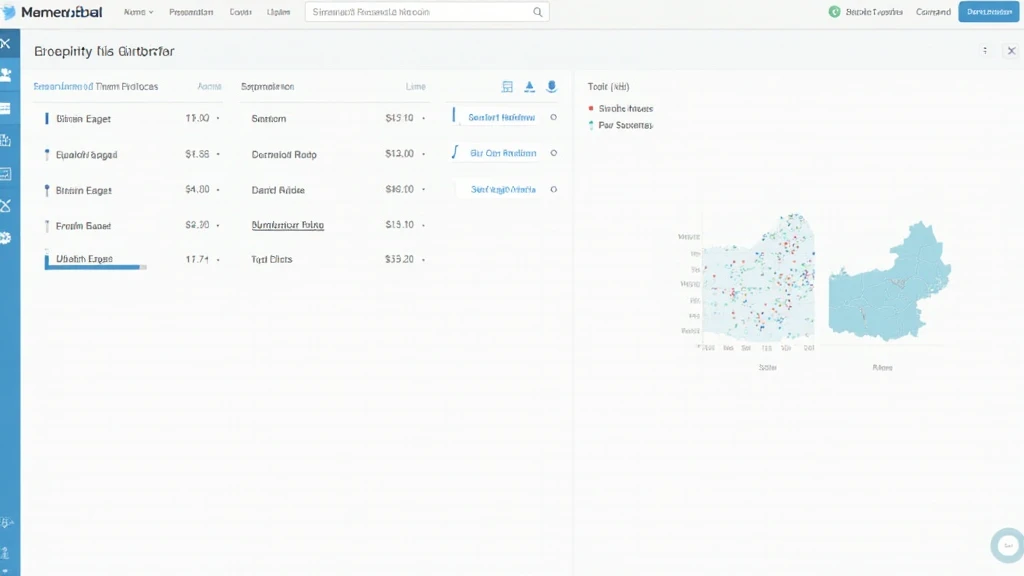The width and height of the screenshot is (1024, 576).
Task: Click the magnifier icon in the search box
Action: tap(538, 12)
